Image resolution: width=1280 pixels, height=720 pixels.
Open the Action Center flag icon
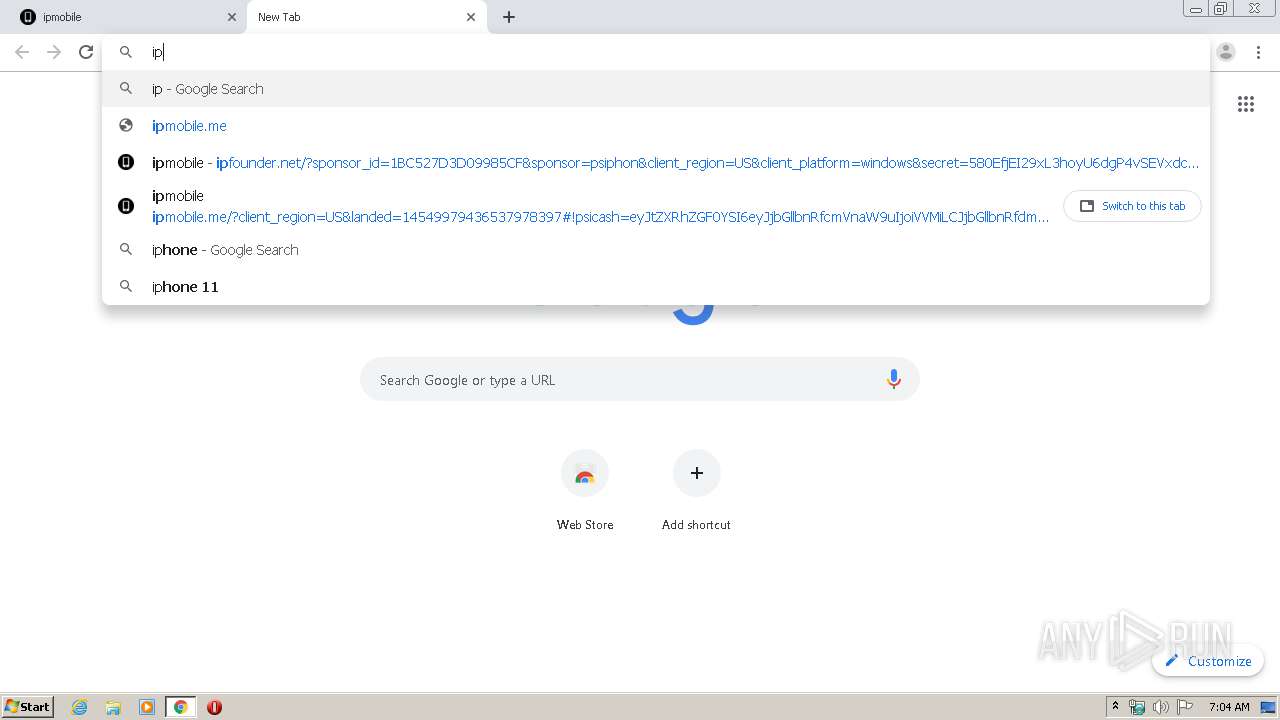click(x=1185, y=707)
